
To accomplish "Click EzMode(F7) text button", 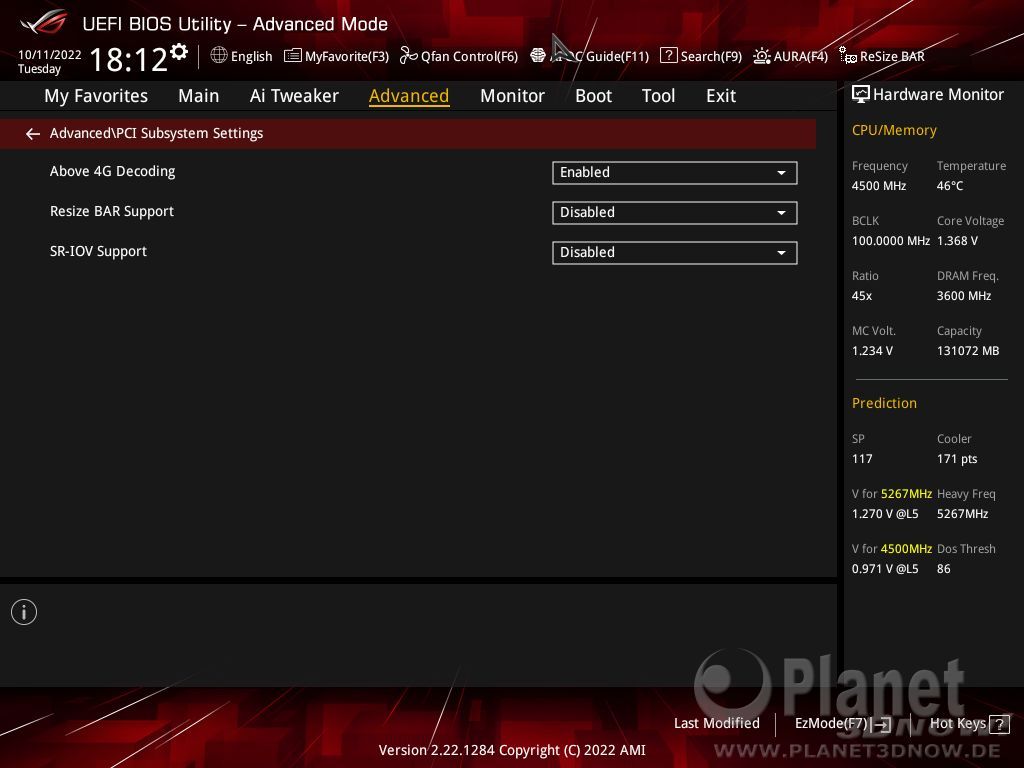I will (831, 724).
